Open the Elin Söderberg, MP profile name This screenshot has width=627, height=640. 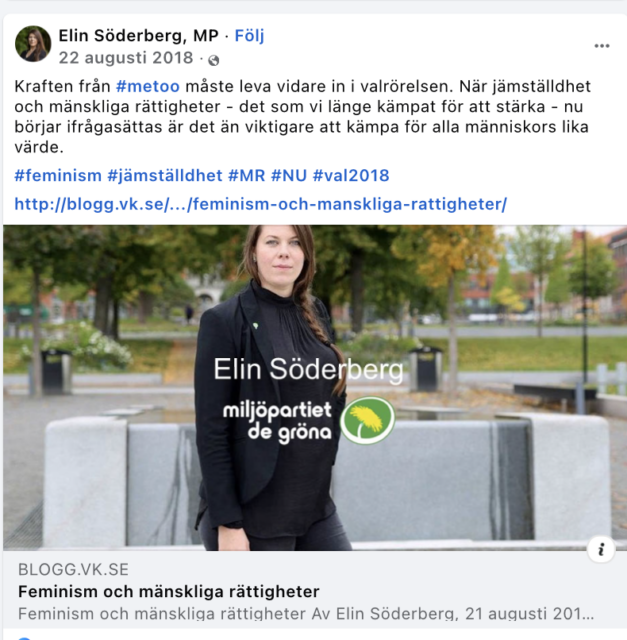[138, 36]
